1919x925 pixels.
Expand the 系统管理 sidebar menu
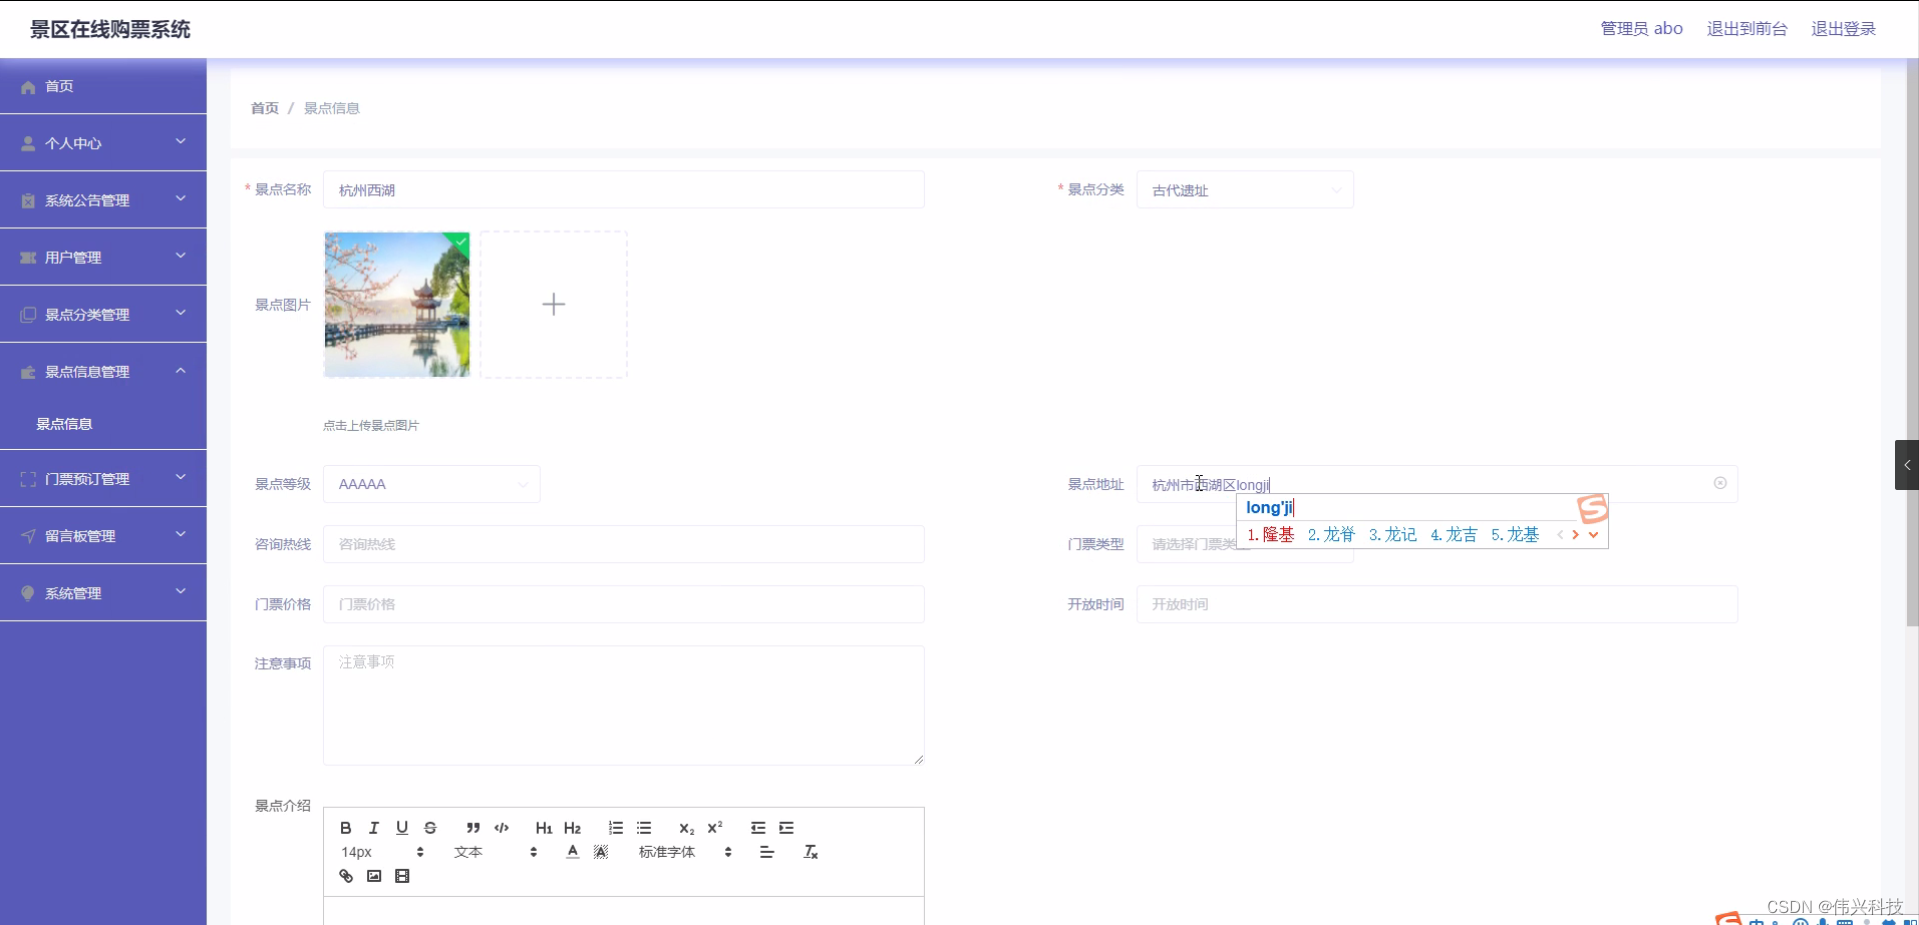103,593
